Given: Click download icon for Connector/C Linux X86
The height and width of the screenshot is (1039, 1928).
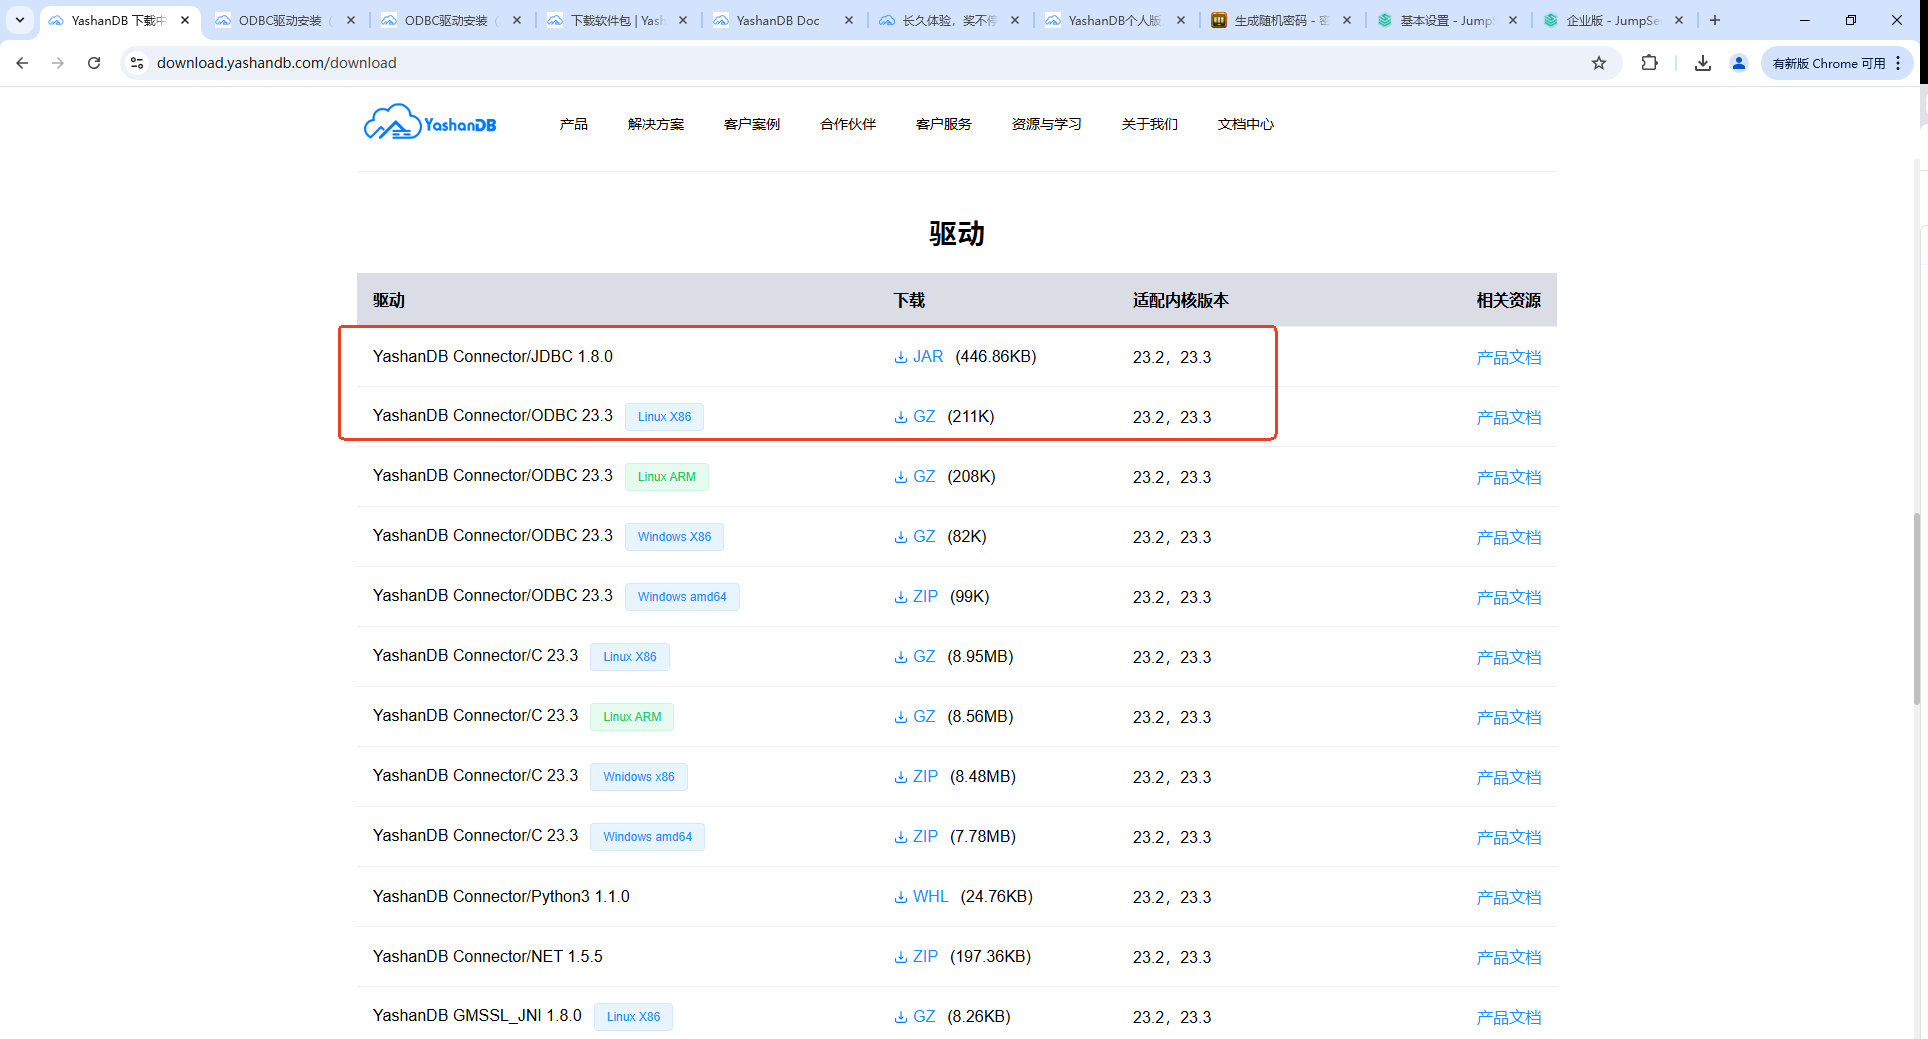Looking at the screenshot, I should [900, 657].
